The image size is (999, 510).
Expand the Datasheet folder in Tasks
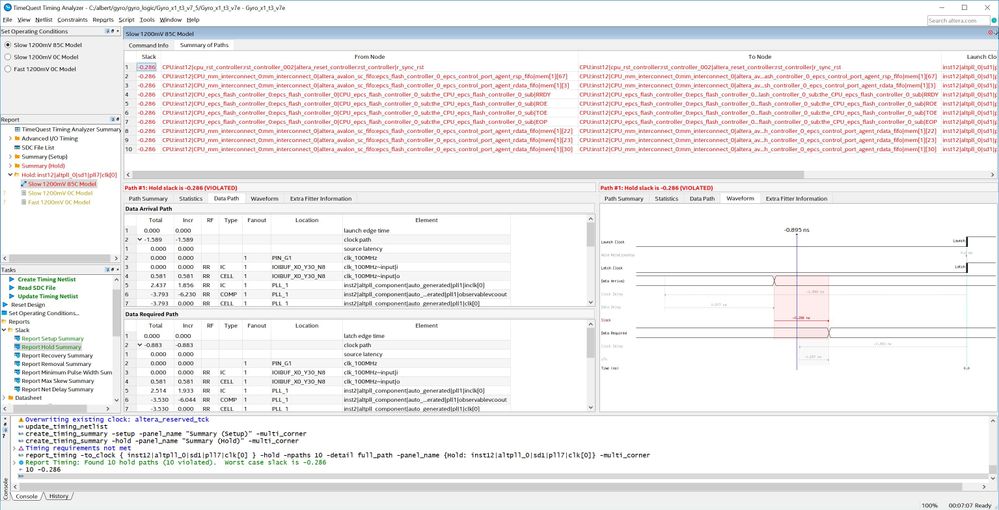click(x=4, y=397)
